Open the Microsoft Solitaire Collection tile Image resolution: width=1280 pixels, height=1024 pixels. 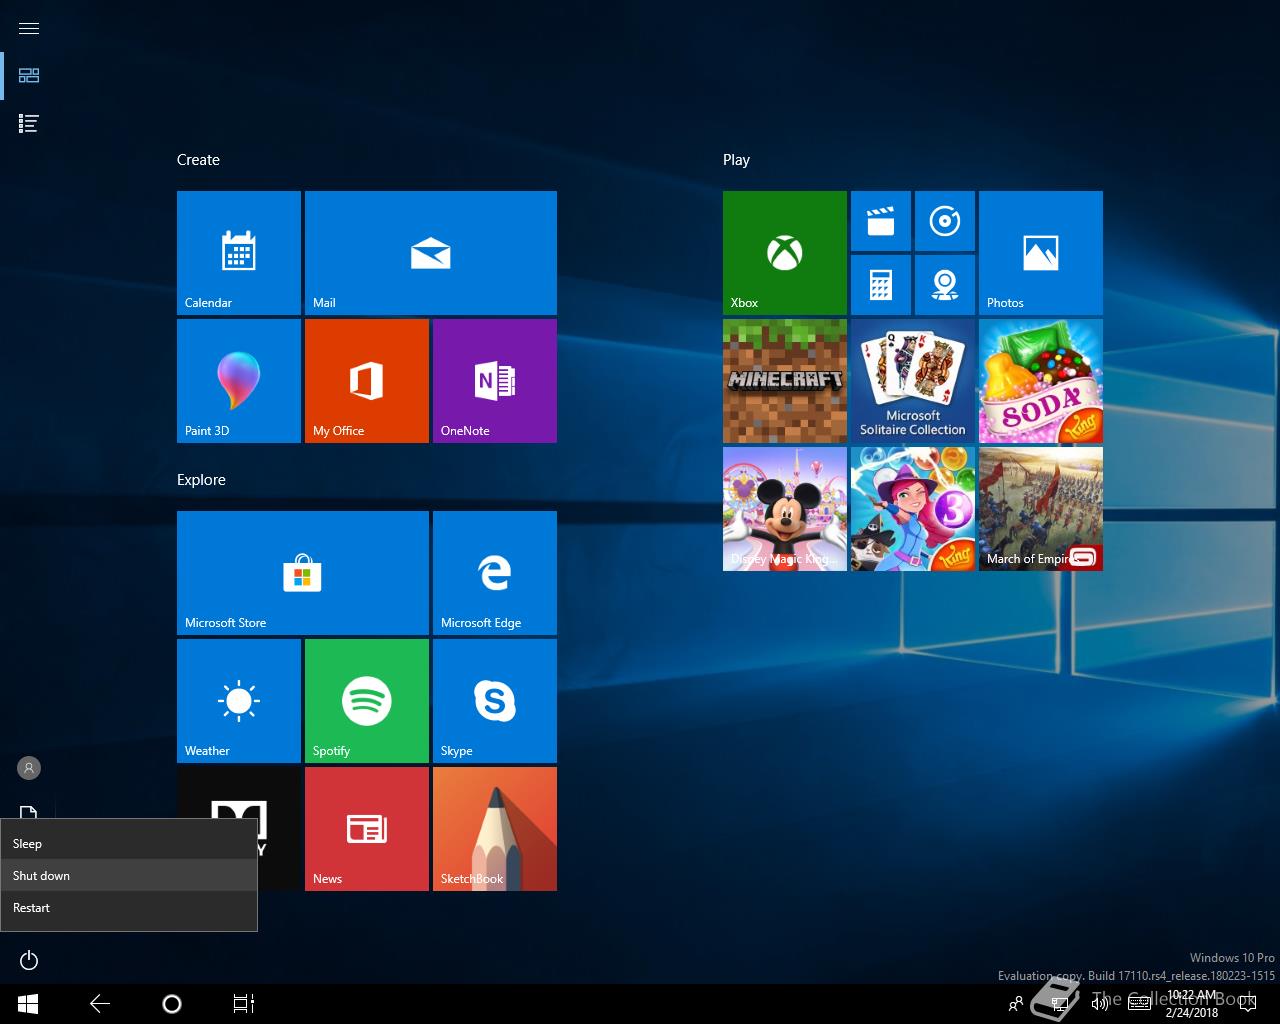pos(913,381)
